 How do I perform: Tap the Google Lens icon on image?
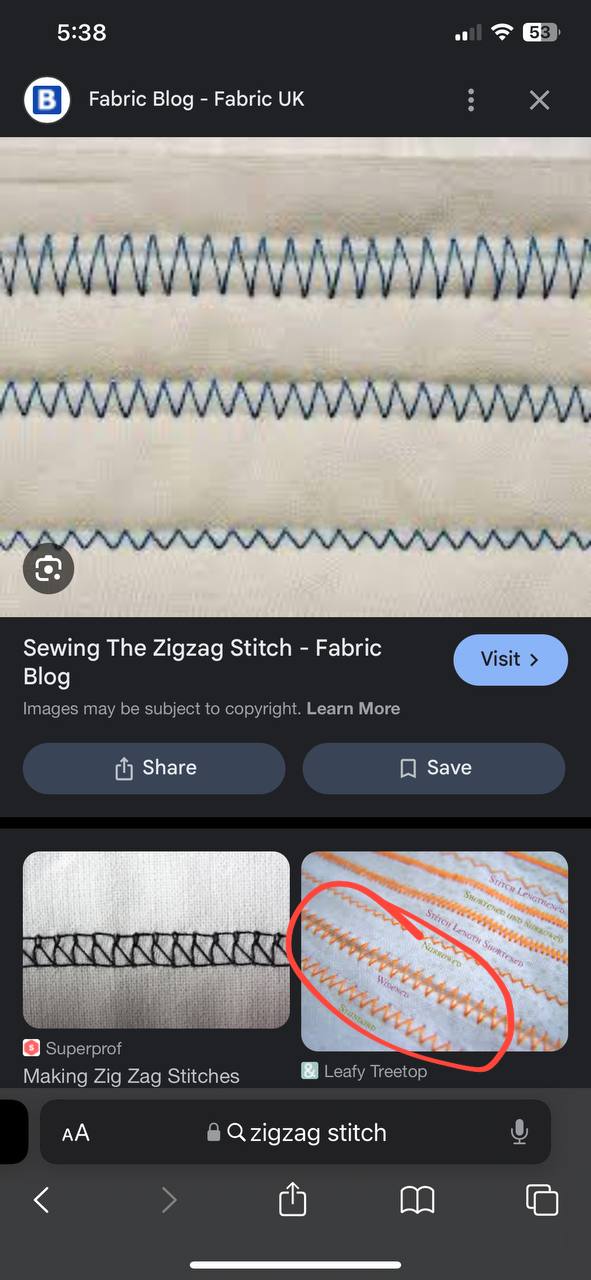point(48,569)
